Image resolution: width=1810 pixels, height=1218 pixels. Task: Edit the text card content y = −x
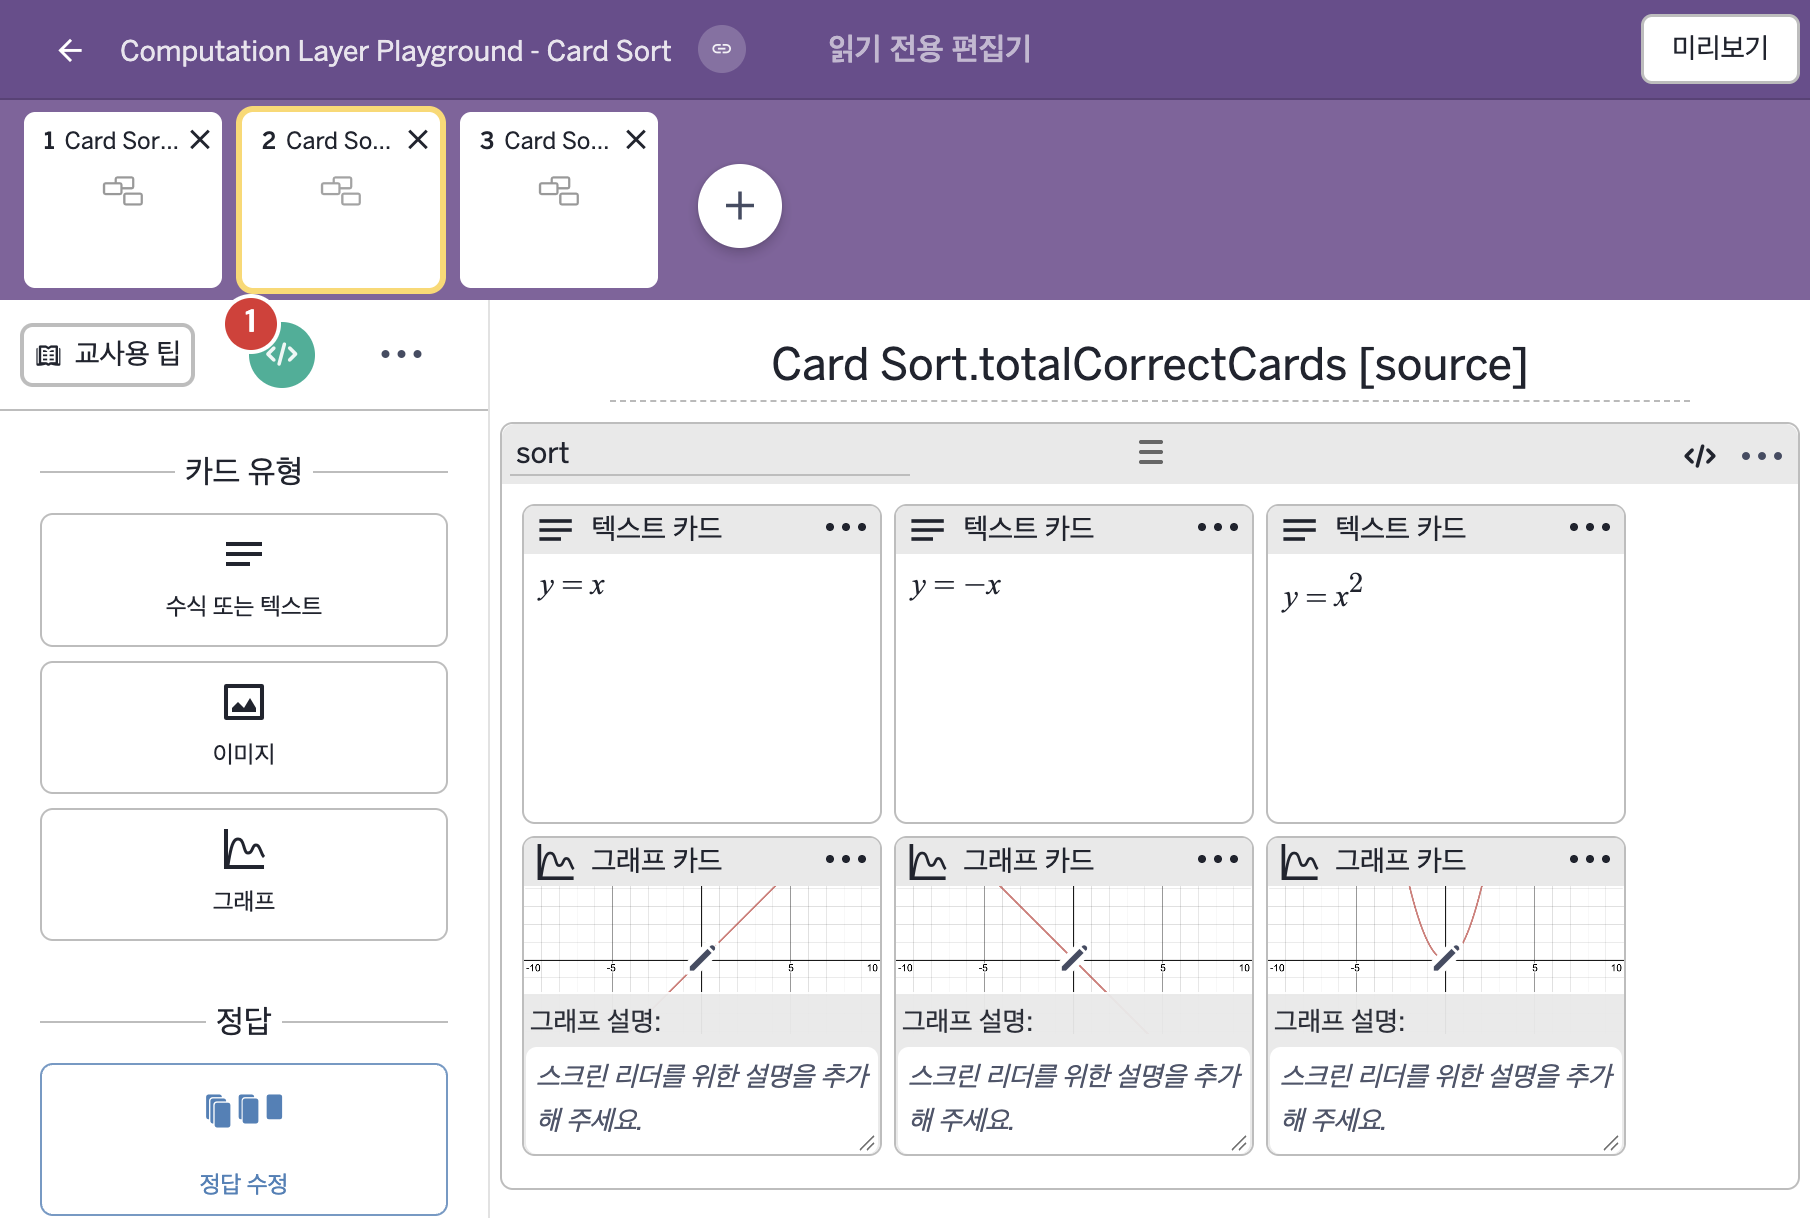(x=1074, y=686)
